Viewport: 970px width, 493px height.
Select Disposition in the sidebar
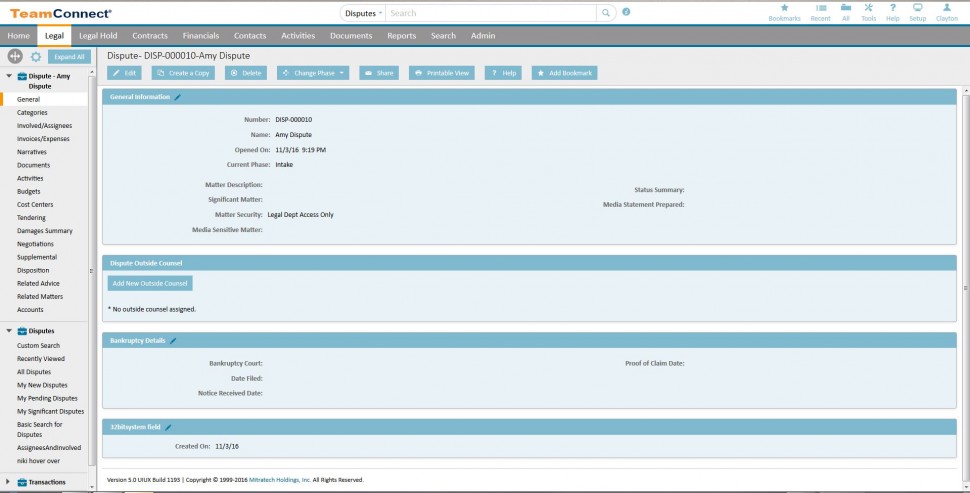pos(33,270)
